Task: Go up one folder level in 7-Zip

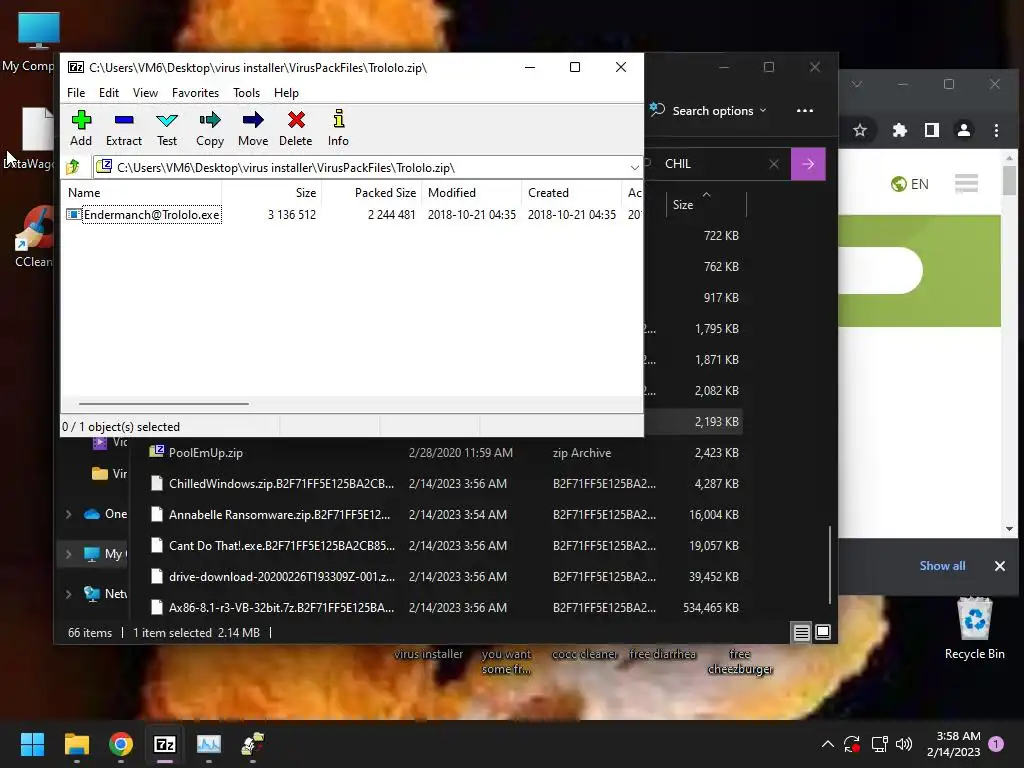Action: [x=73, y=167]
